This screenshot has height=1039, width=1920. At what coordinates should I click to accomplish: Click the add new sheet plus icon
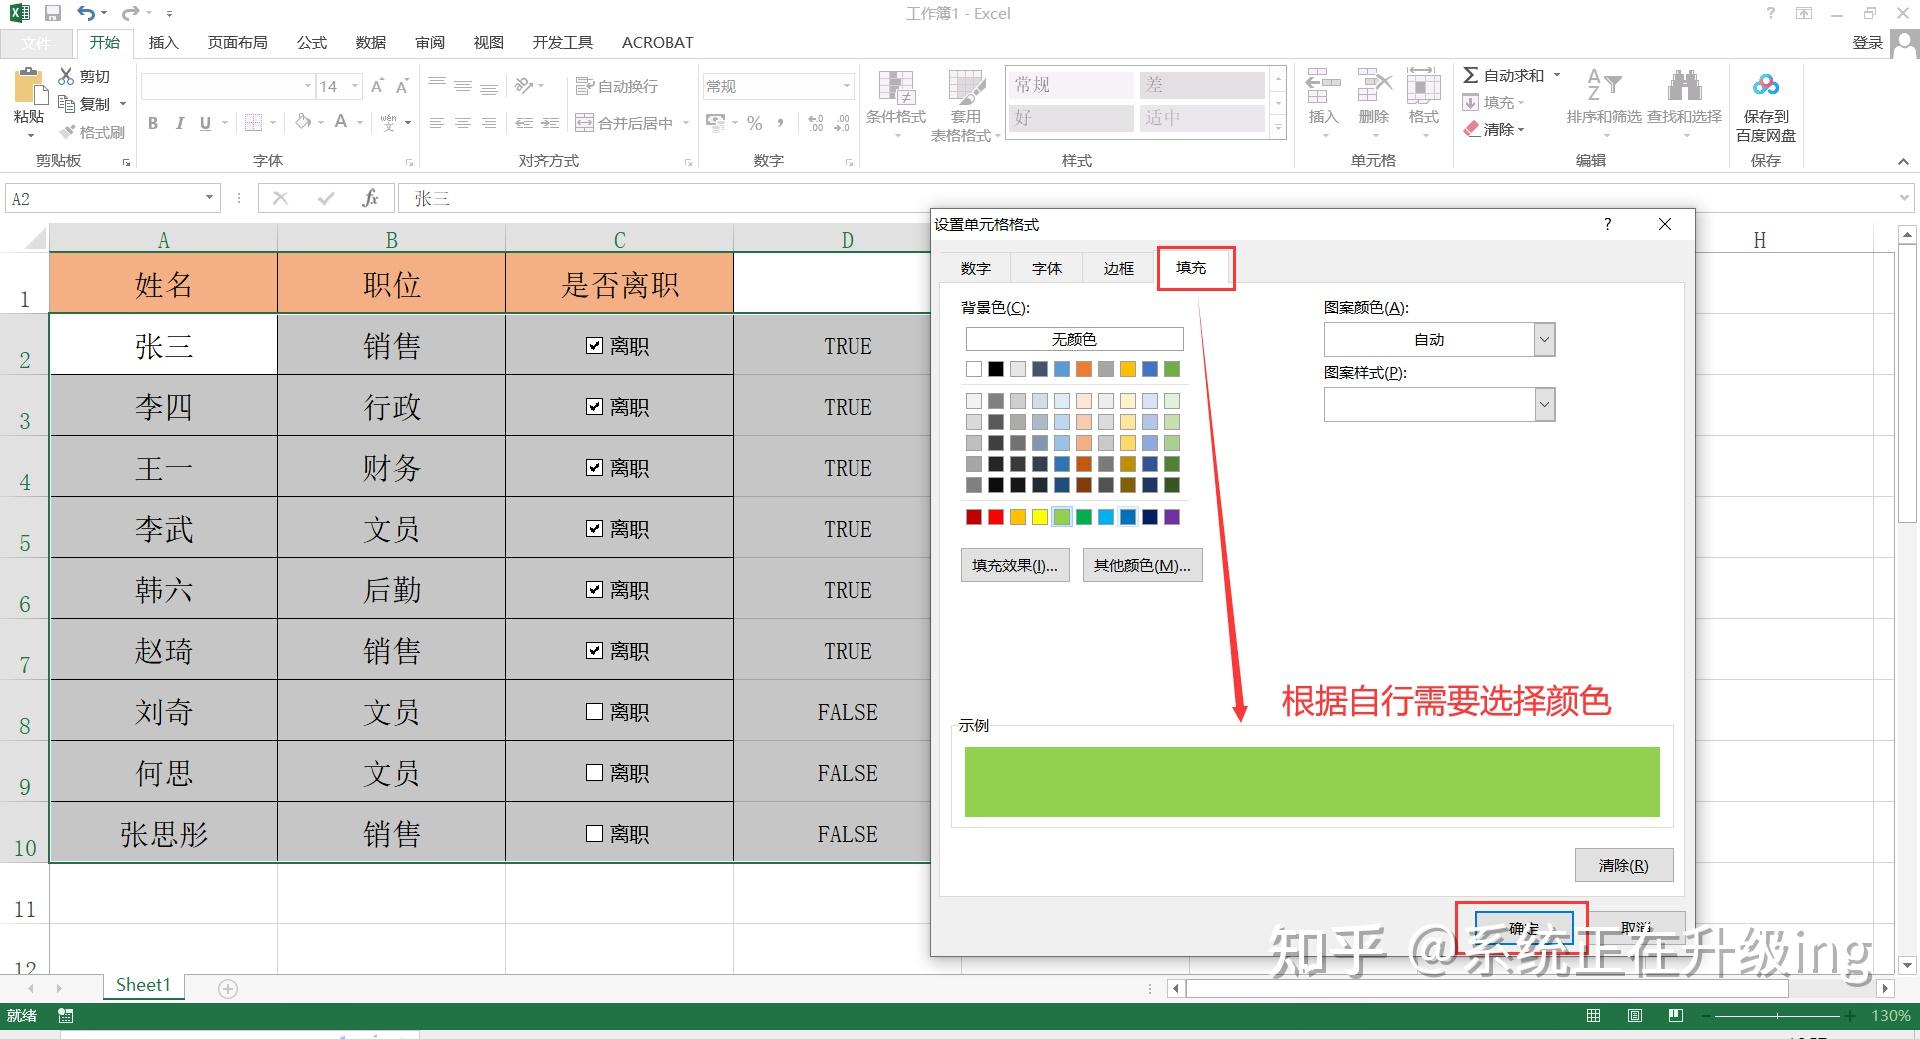coord(228,988)
